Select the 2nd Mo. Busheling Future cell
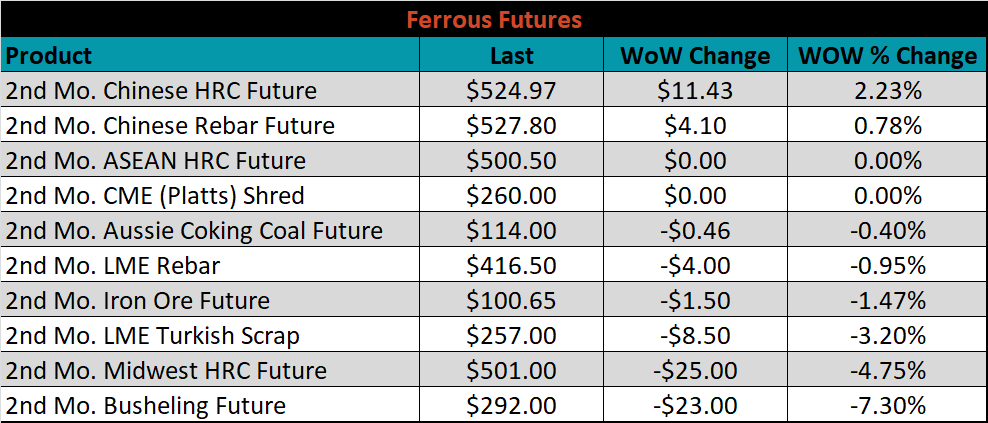This screenshot has width=988, height=423. (210, 404)
